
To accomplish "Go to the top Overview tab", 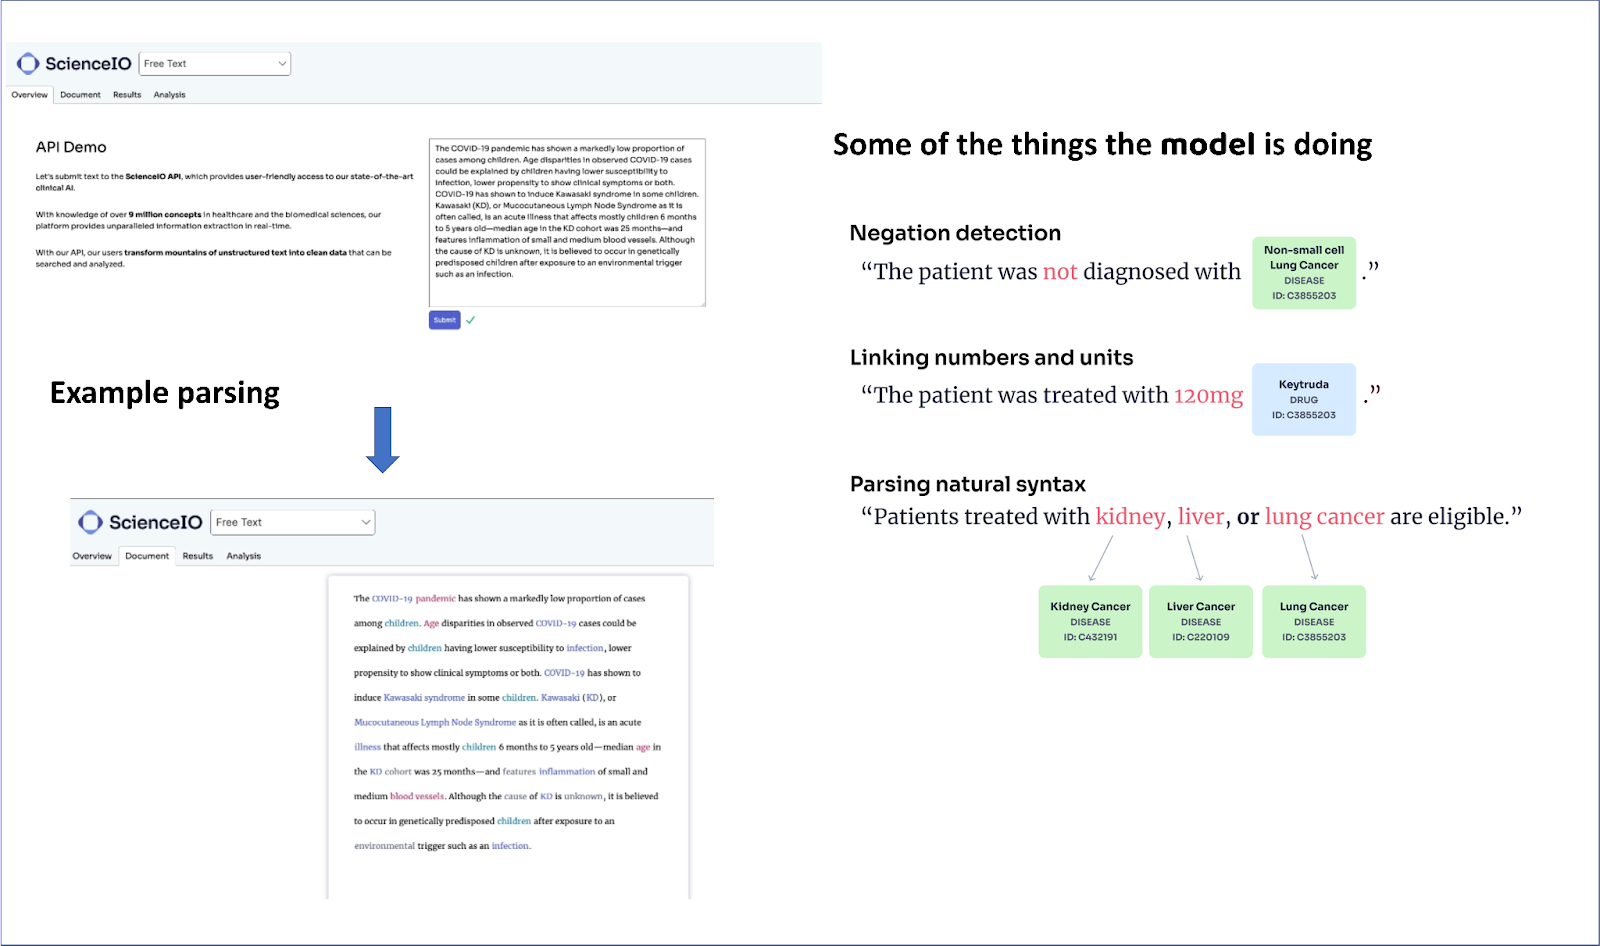I will click(30, 95).
